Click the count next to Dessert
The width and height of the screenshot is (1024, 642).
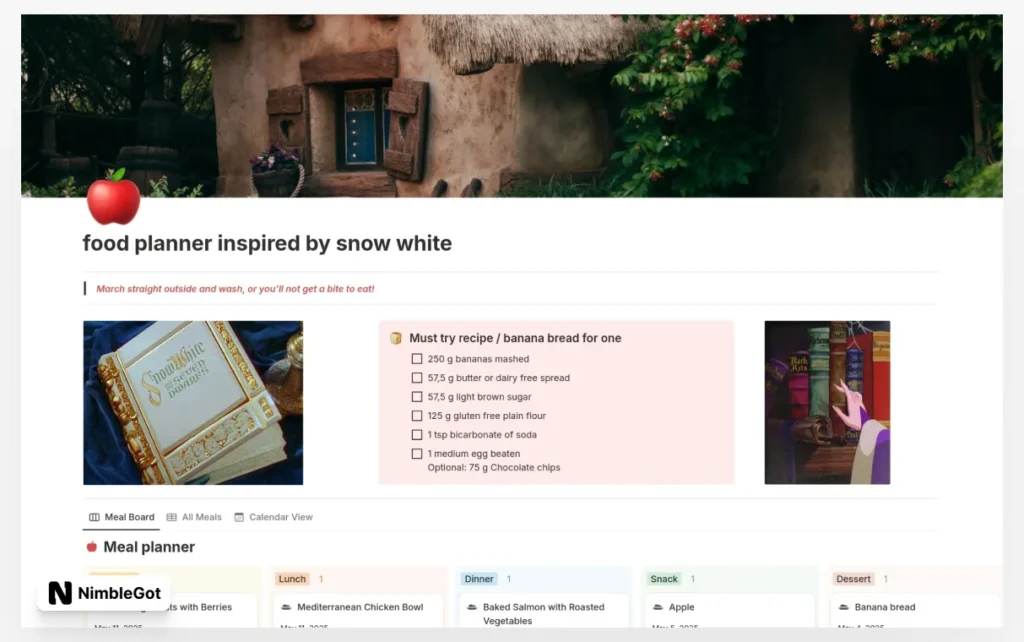(x=886, y=579)
